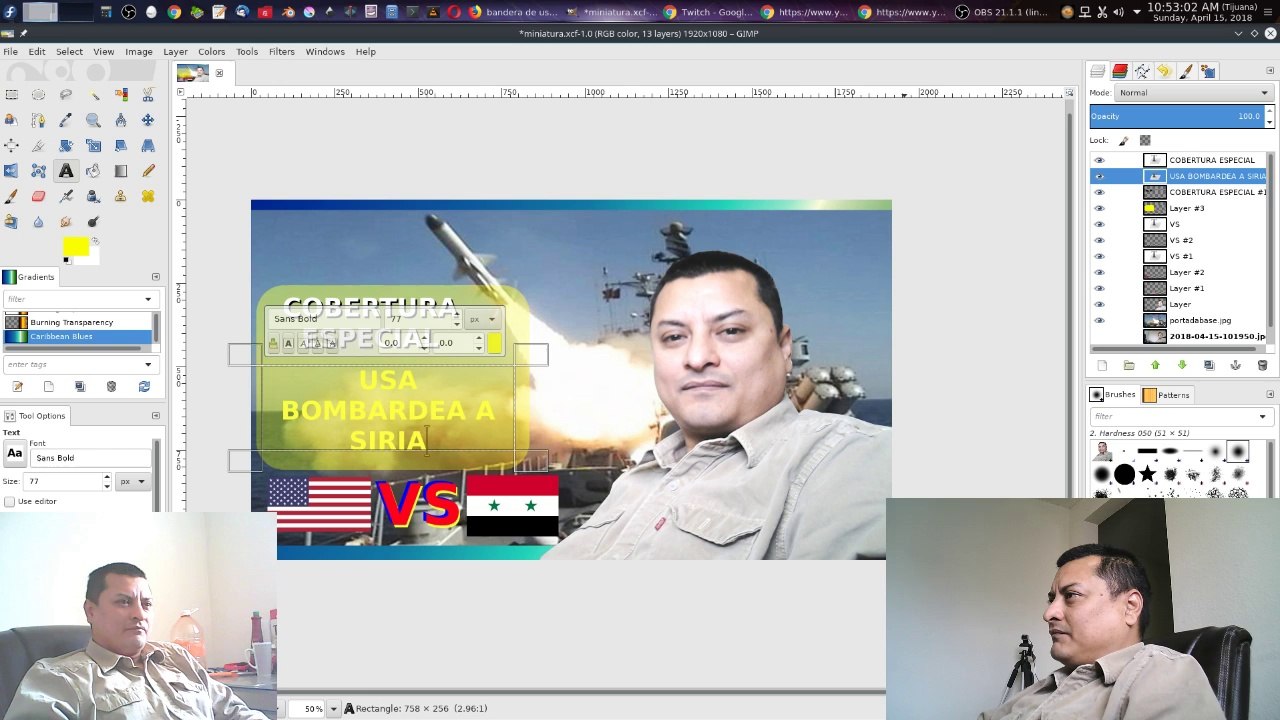
Task: Select the Heal tool
Action: tap(148, 196)
